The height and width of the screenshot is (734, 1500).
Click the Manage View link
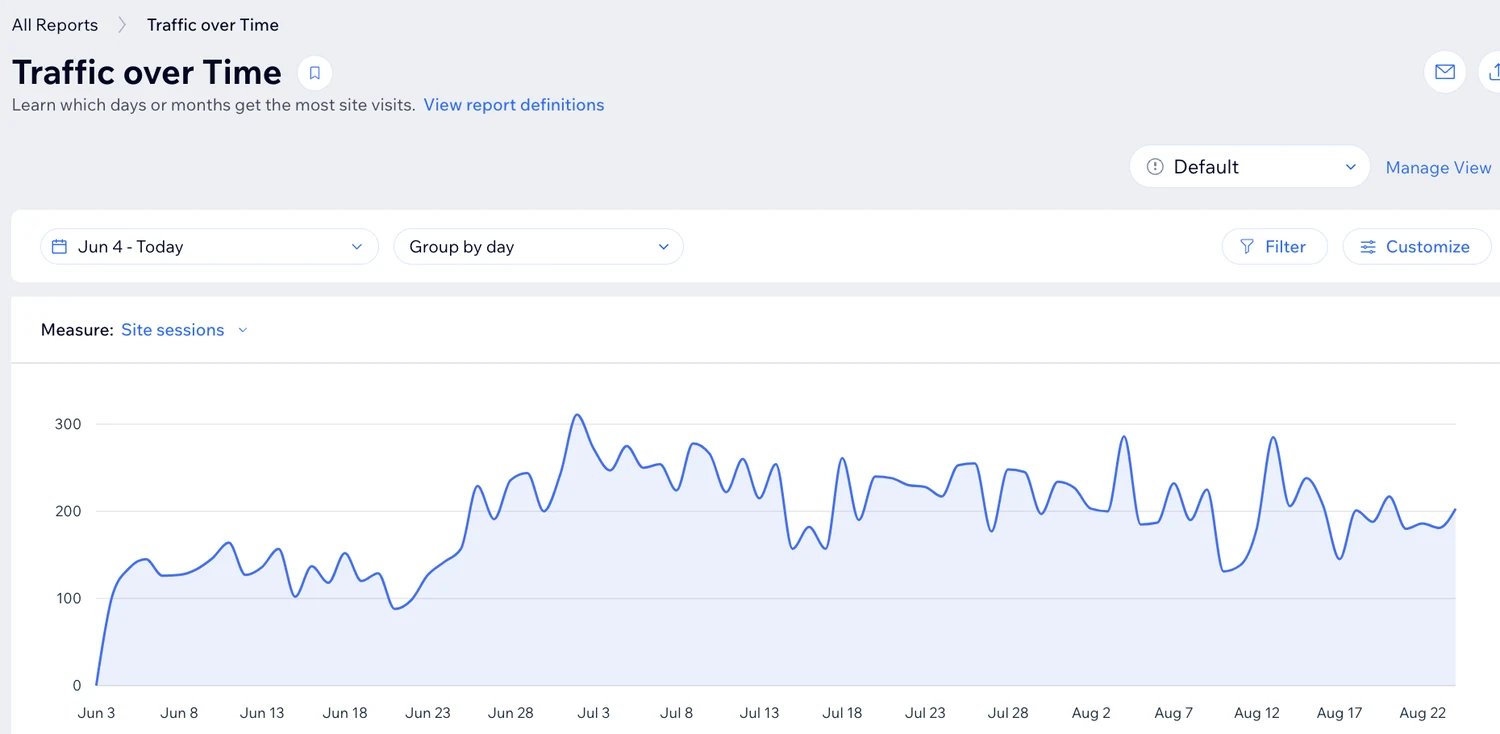coord(1438,168)
